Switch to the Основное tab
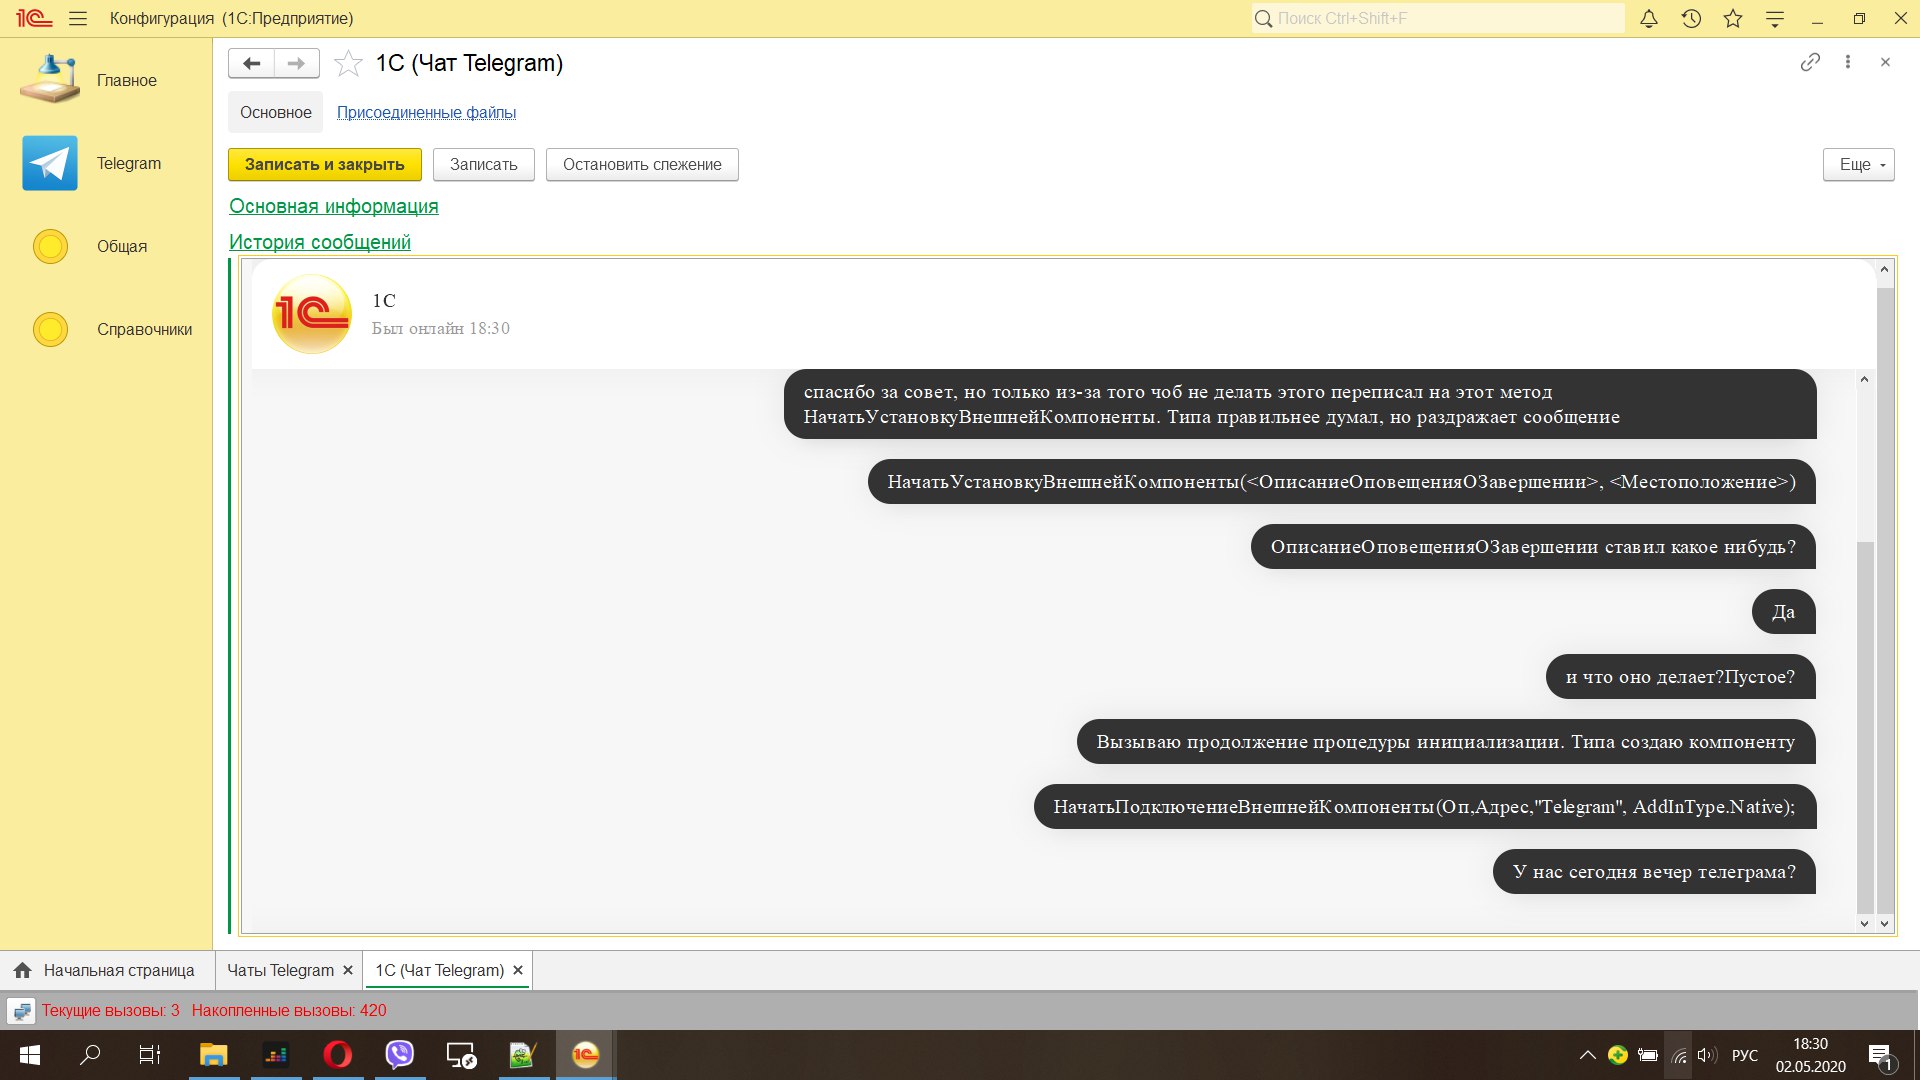 [276, 112]
